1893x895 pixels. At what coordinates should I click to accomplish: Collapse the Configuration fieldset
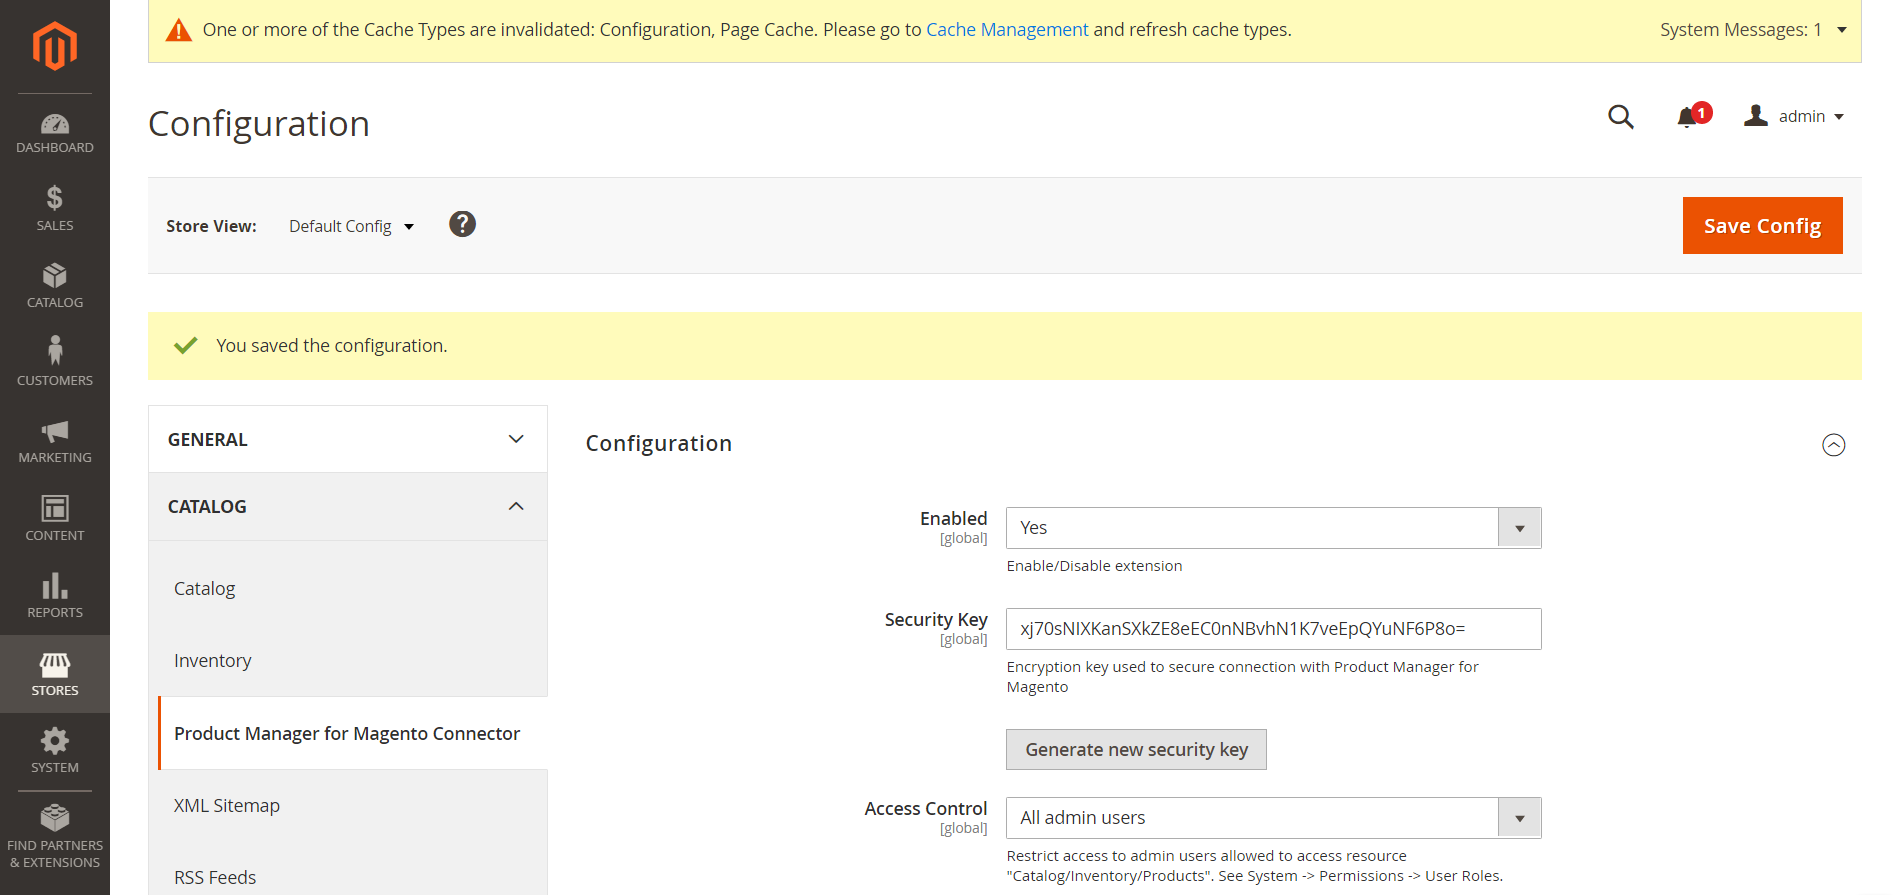(x=1833, y=445)
